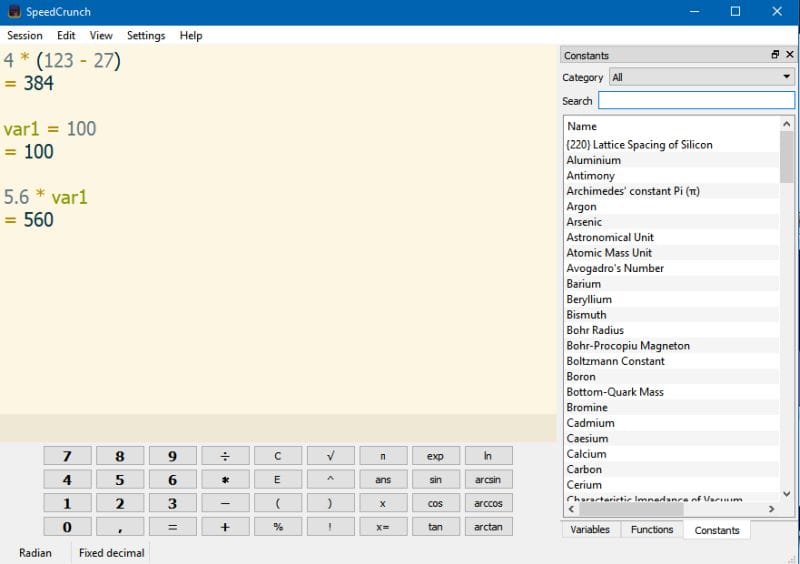The width and height of the screenshot is (800, 564).
Task: Switch to the Functions tab
Action: [x=652, y=530]
